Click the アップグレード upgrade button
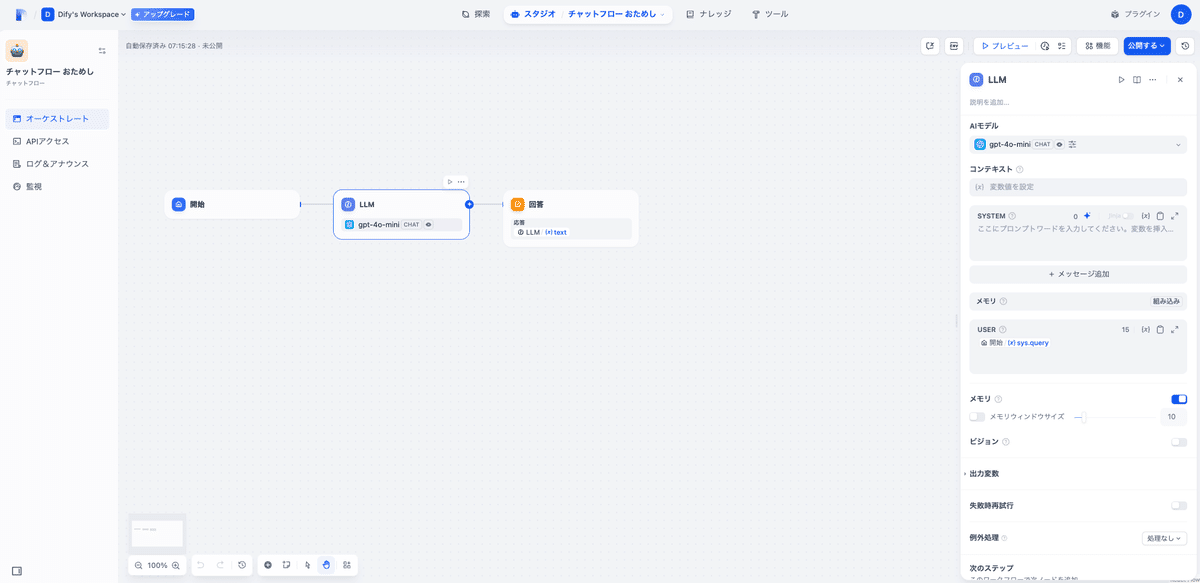The width and height of the screenshot is (1200, 583). (x=163, y=15)
